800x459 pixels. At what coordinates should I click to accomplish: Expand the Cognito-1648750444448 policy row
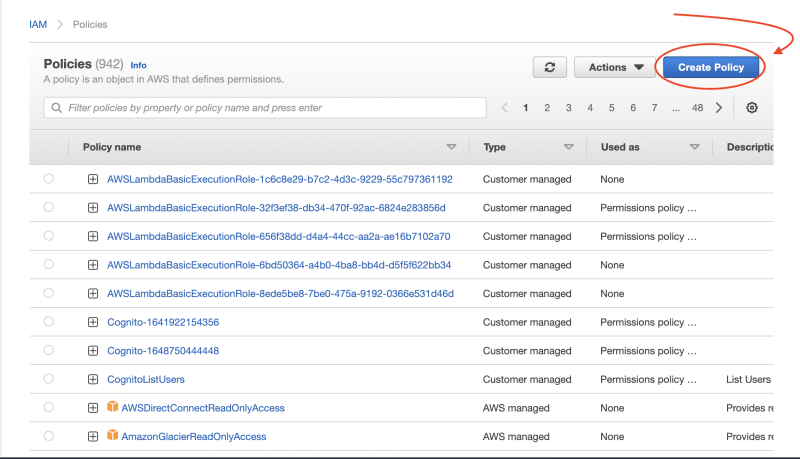(x=93, y=350)
